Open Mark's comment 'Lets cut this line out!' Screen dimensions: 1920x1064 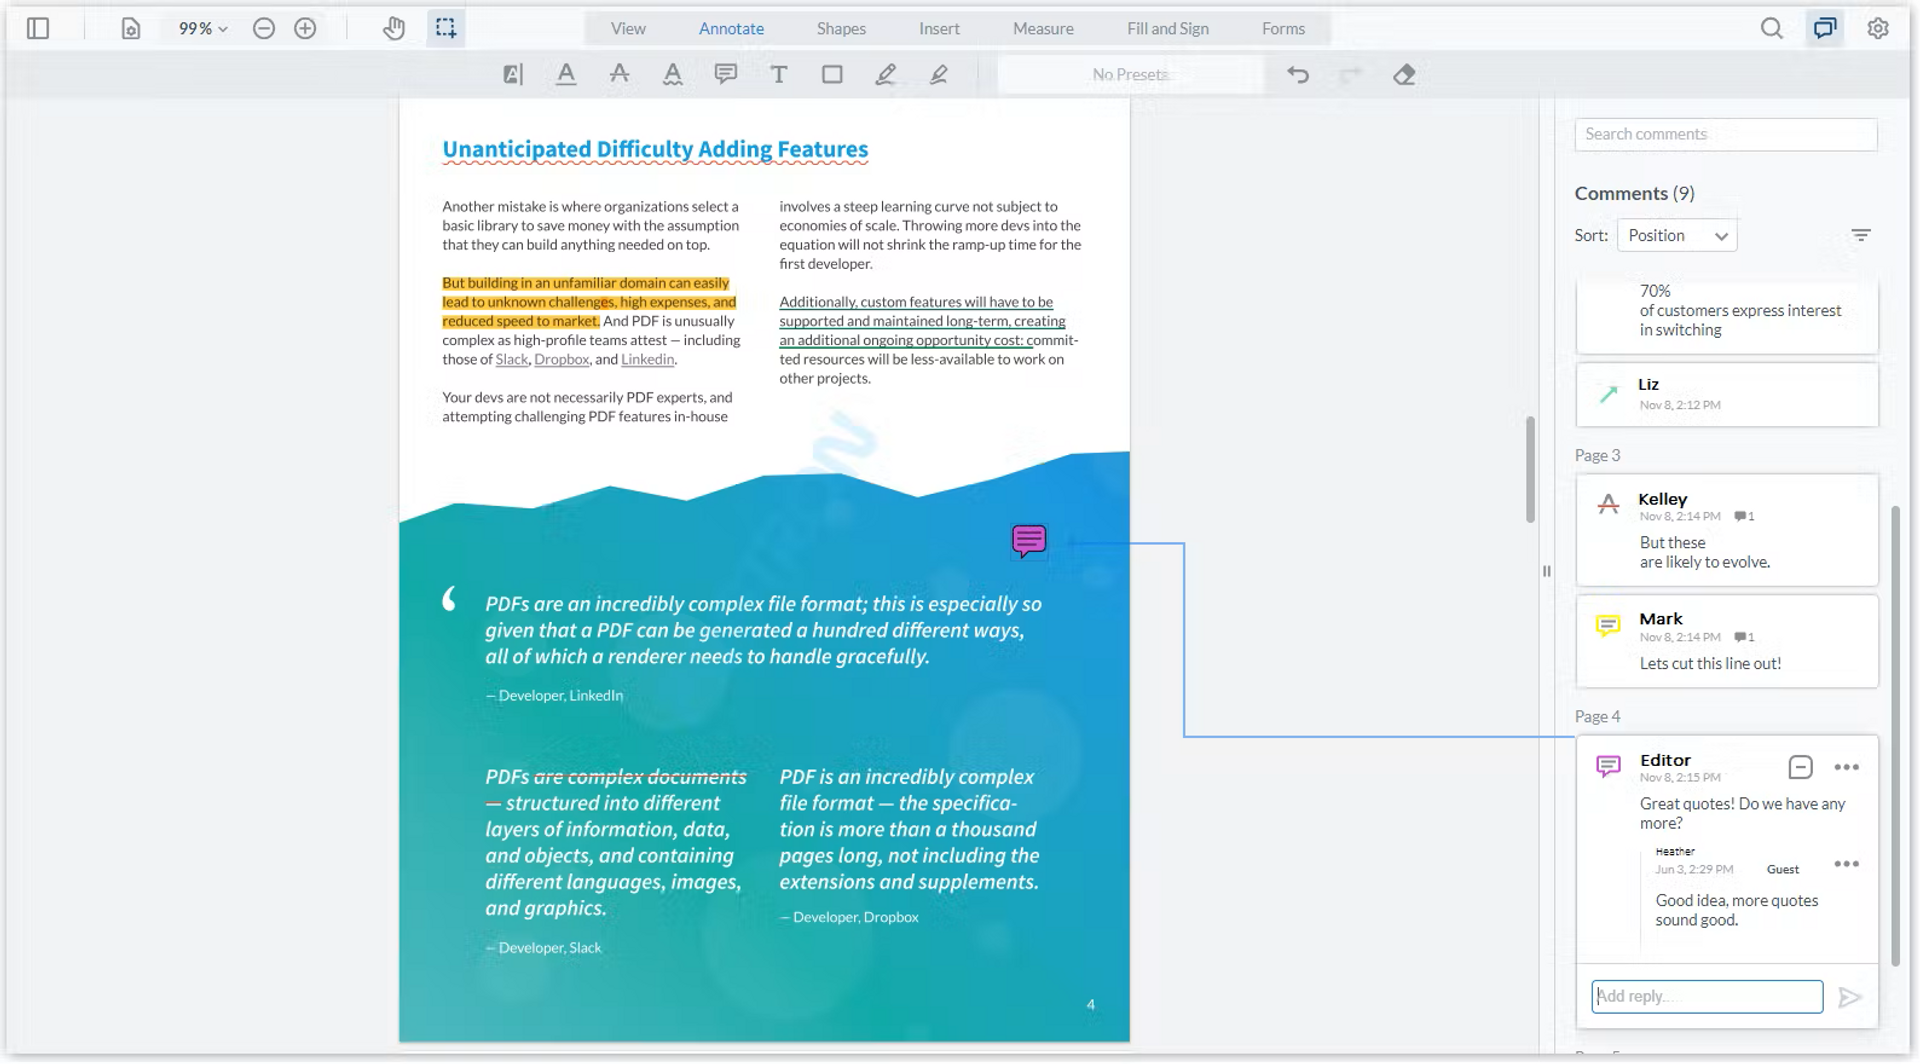[1727, 641]
